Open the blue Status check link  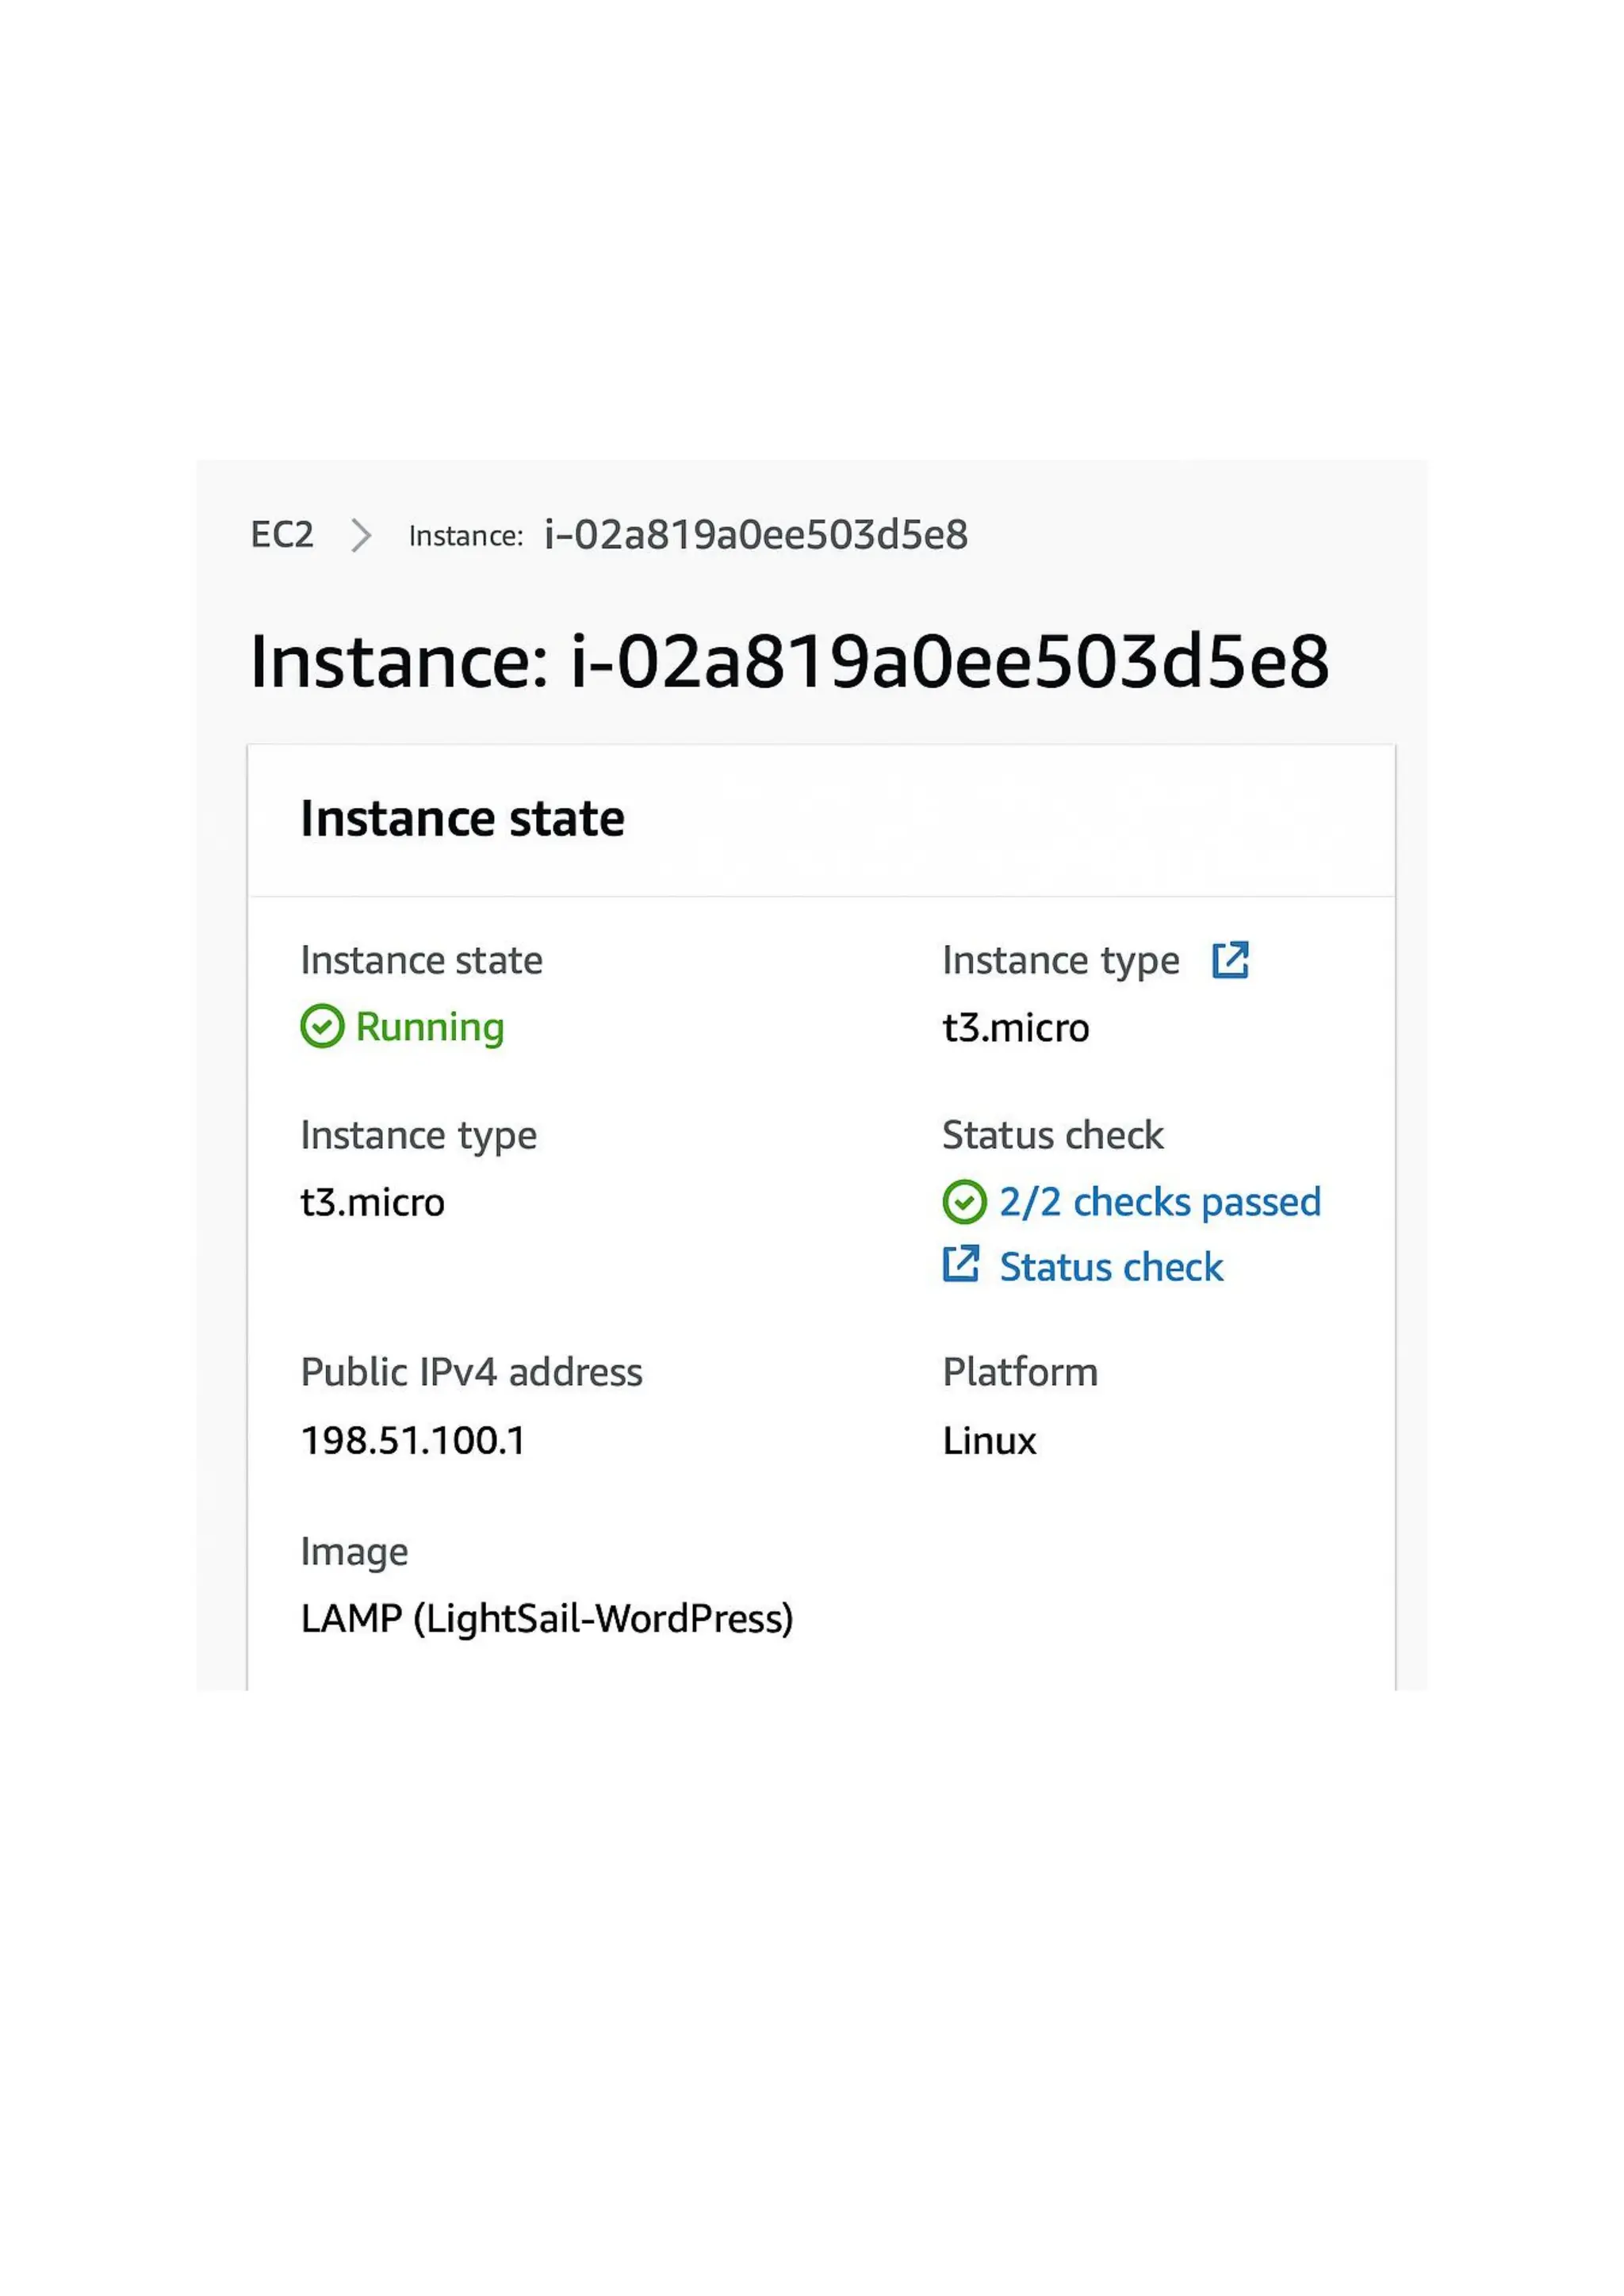pyautogui.click(x=1111, y=1267)
